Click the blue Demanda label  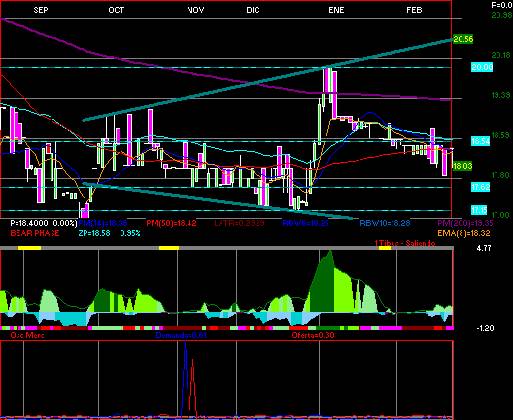pyautogui.click(x=181, y=335)
